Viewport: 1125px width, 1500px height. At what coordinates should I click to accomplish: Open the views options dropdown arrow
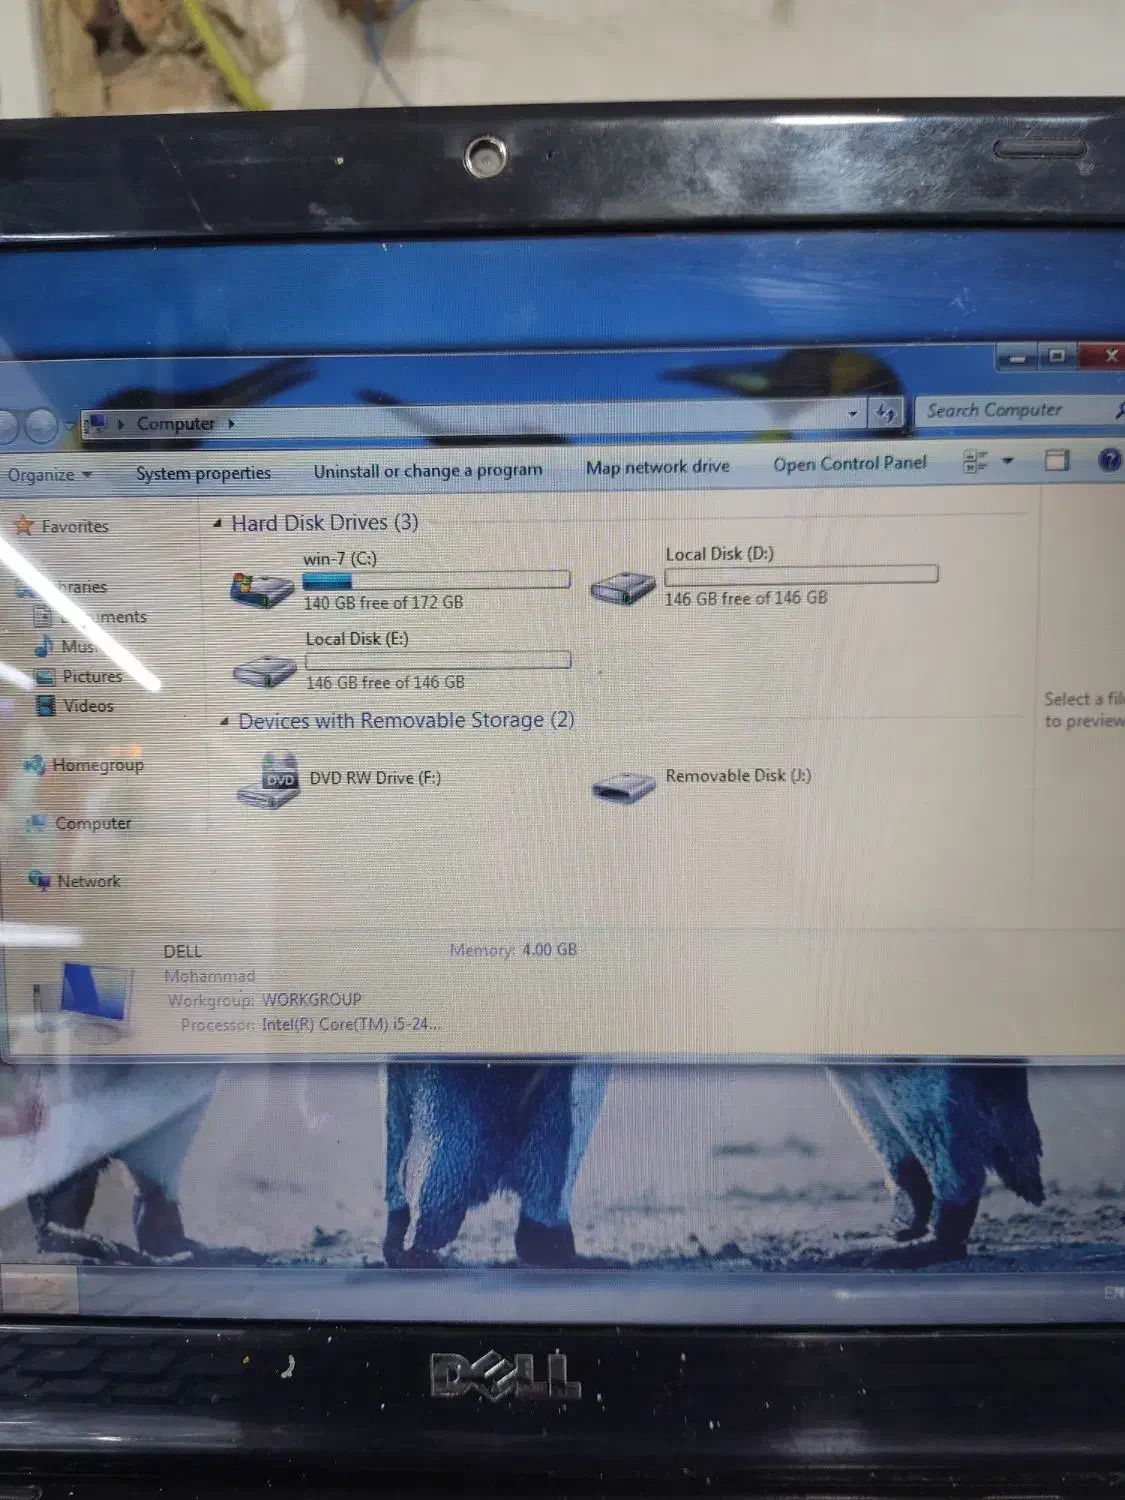pyautogui.click(x=1008, y=461)
